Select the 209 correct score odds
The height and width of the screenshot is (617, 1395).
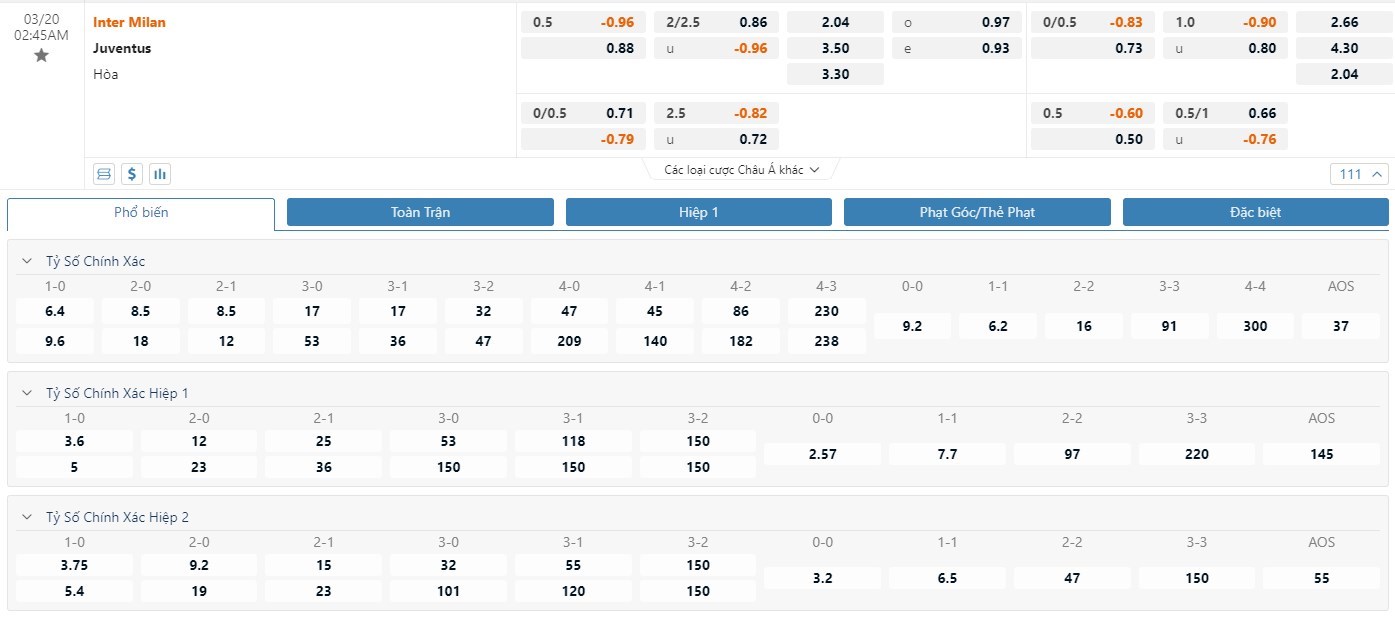pos(569,341)
